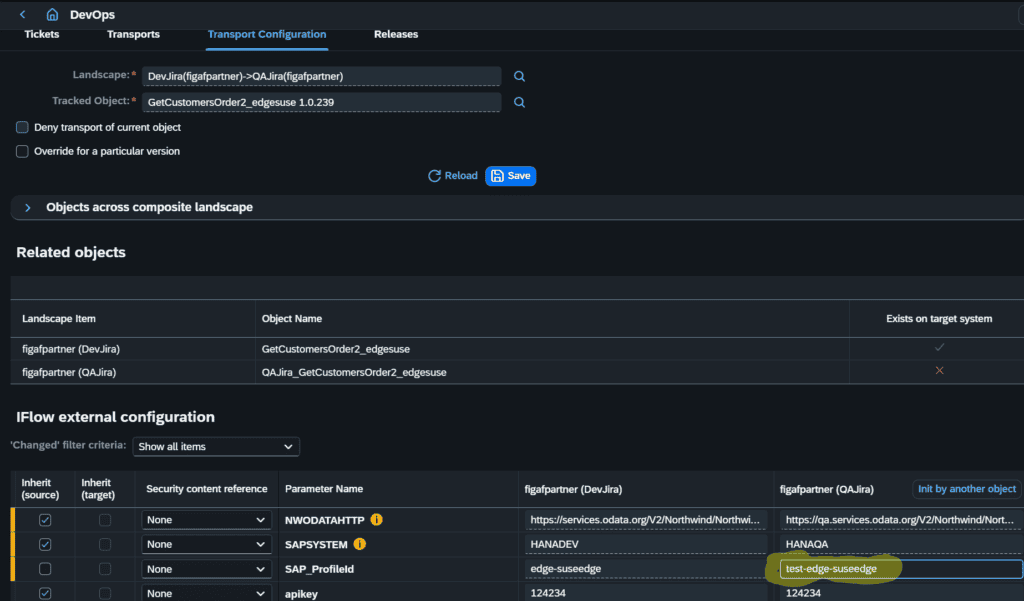This screenshot has height=601, width=1024.
Task: Toggle Inherit (target) for SAPSYSTEM
Action: [104, 544]
